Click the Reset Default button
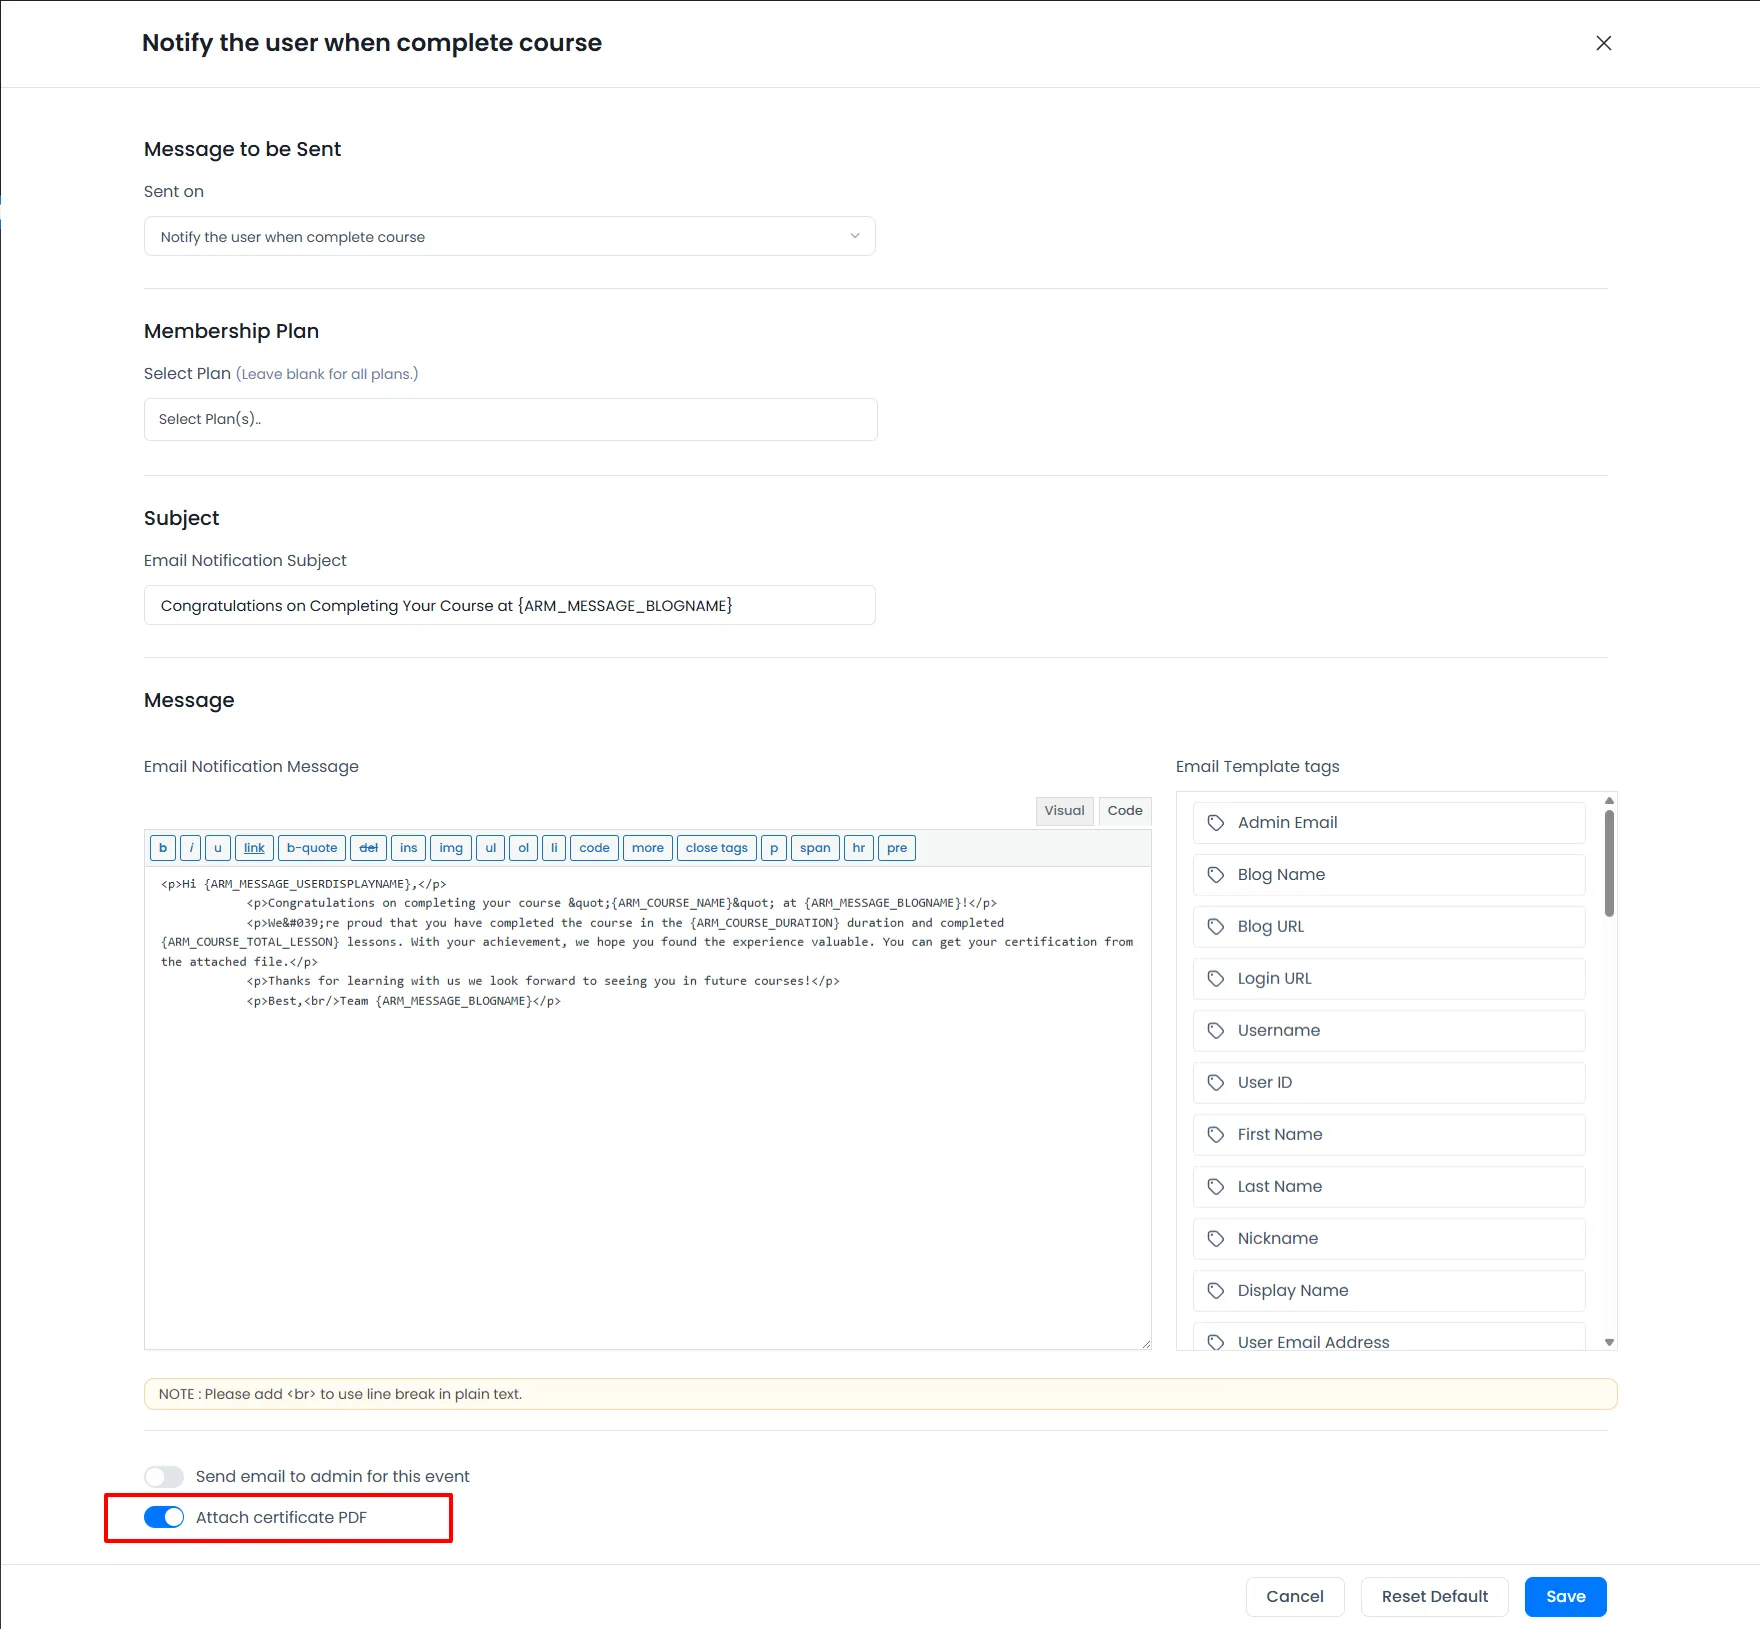This screenshot has width=1760, height=1629. point(1434,1597)
